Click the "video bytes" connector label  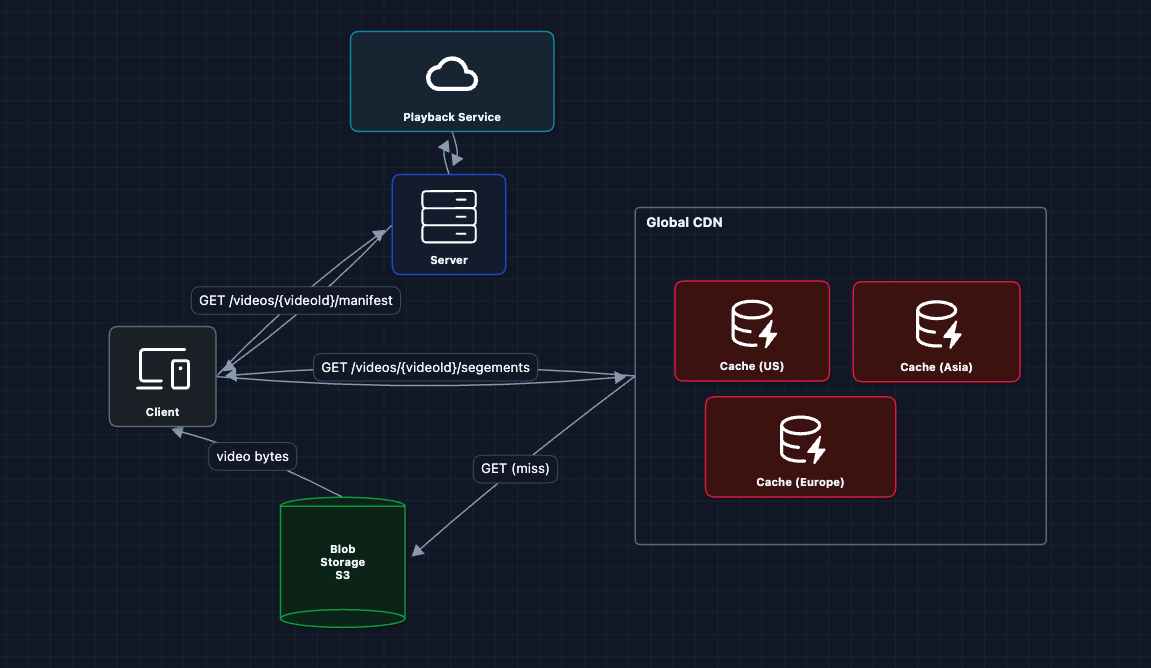tap(252, 457)
